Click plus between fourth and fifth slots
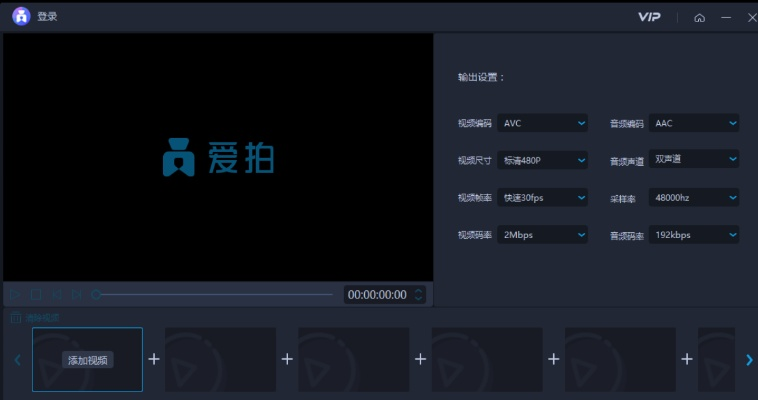The image size is (758, 400). coord(554,359)
